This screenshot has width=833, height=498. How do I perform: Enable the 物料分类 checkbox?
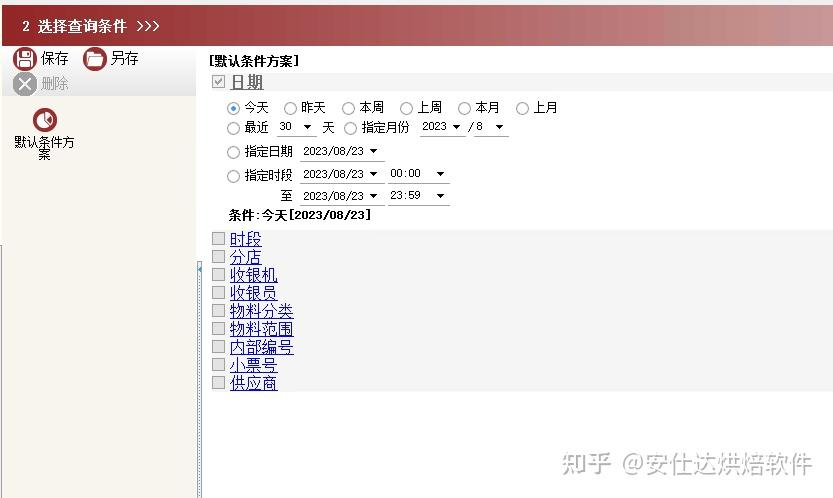218,310
